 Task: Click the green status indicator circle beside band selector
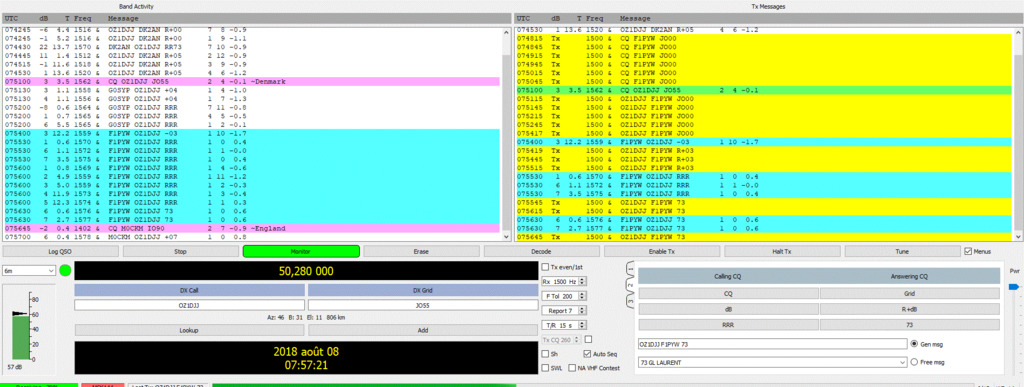(x=65, y=270)
